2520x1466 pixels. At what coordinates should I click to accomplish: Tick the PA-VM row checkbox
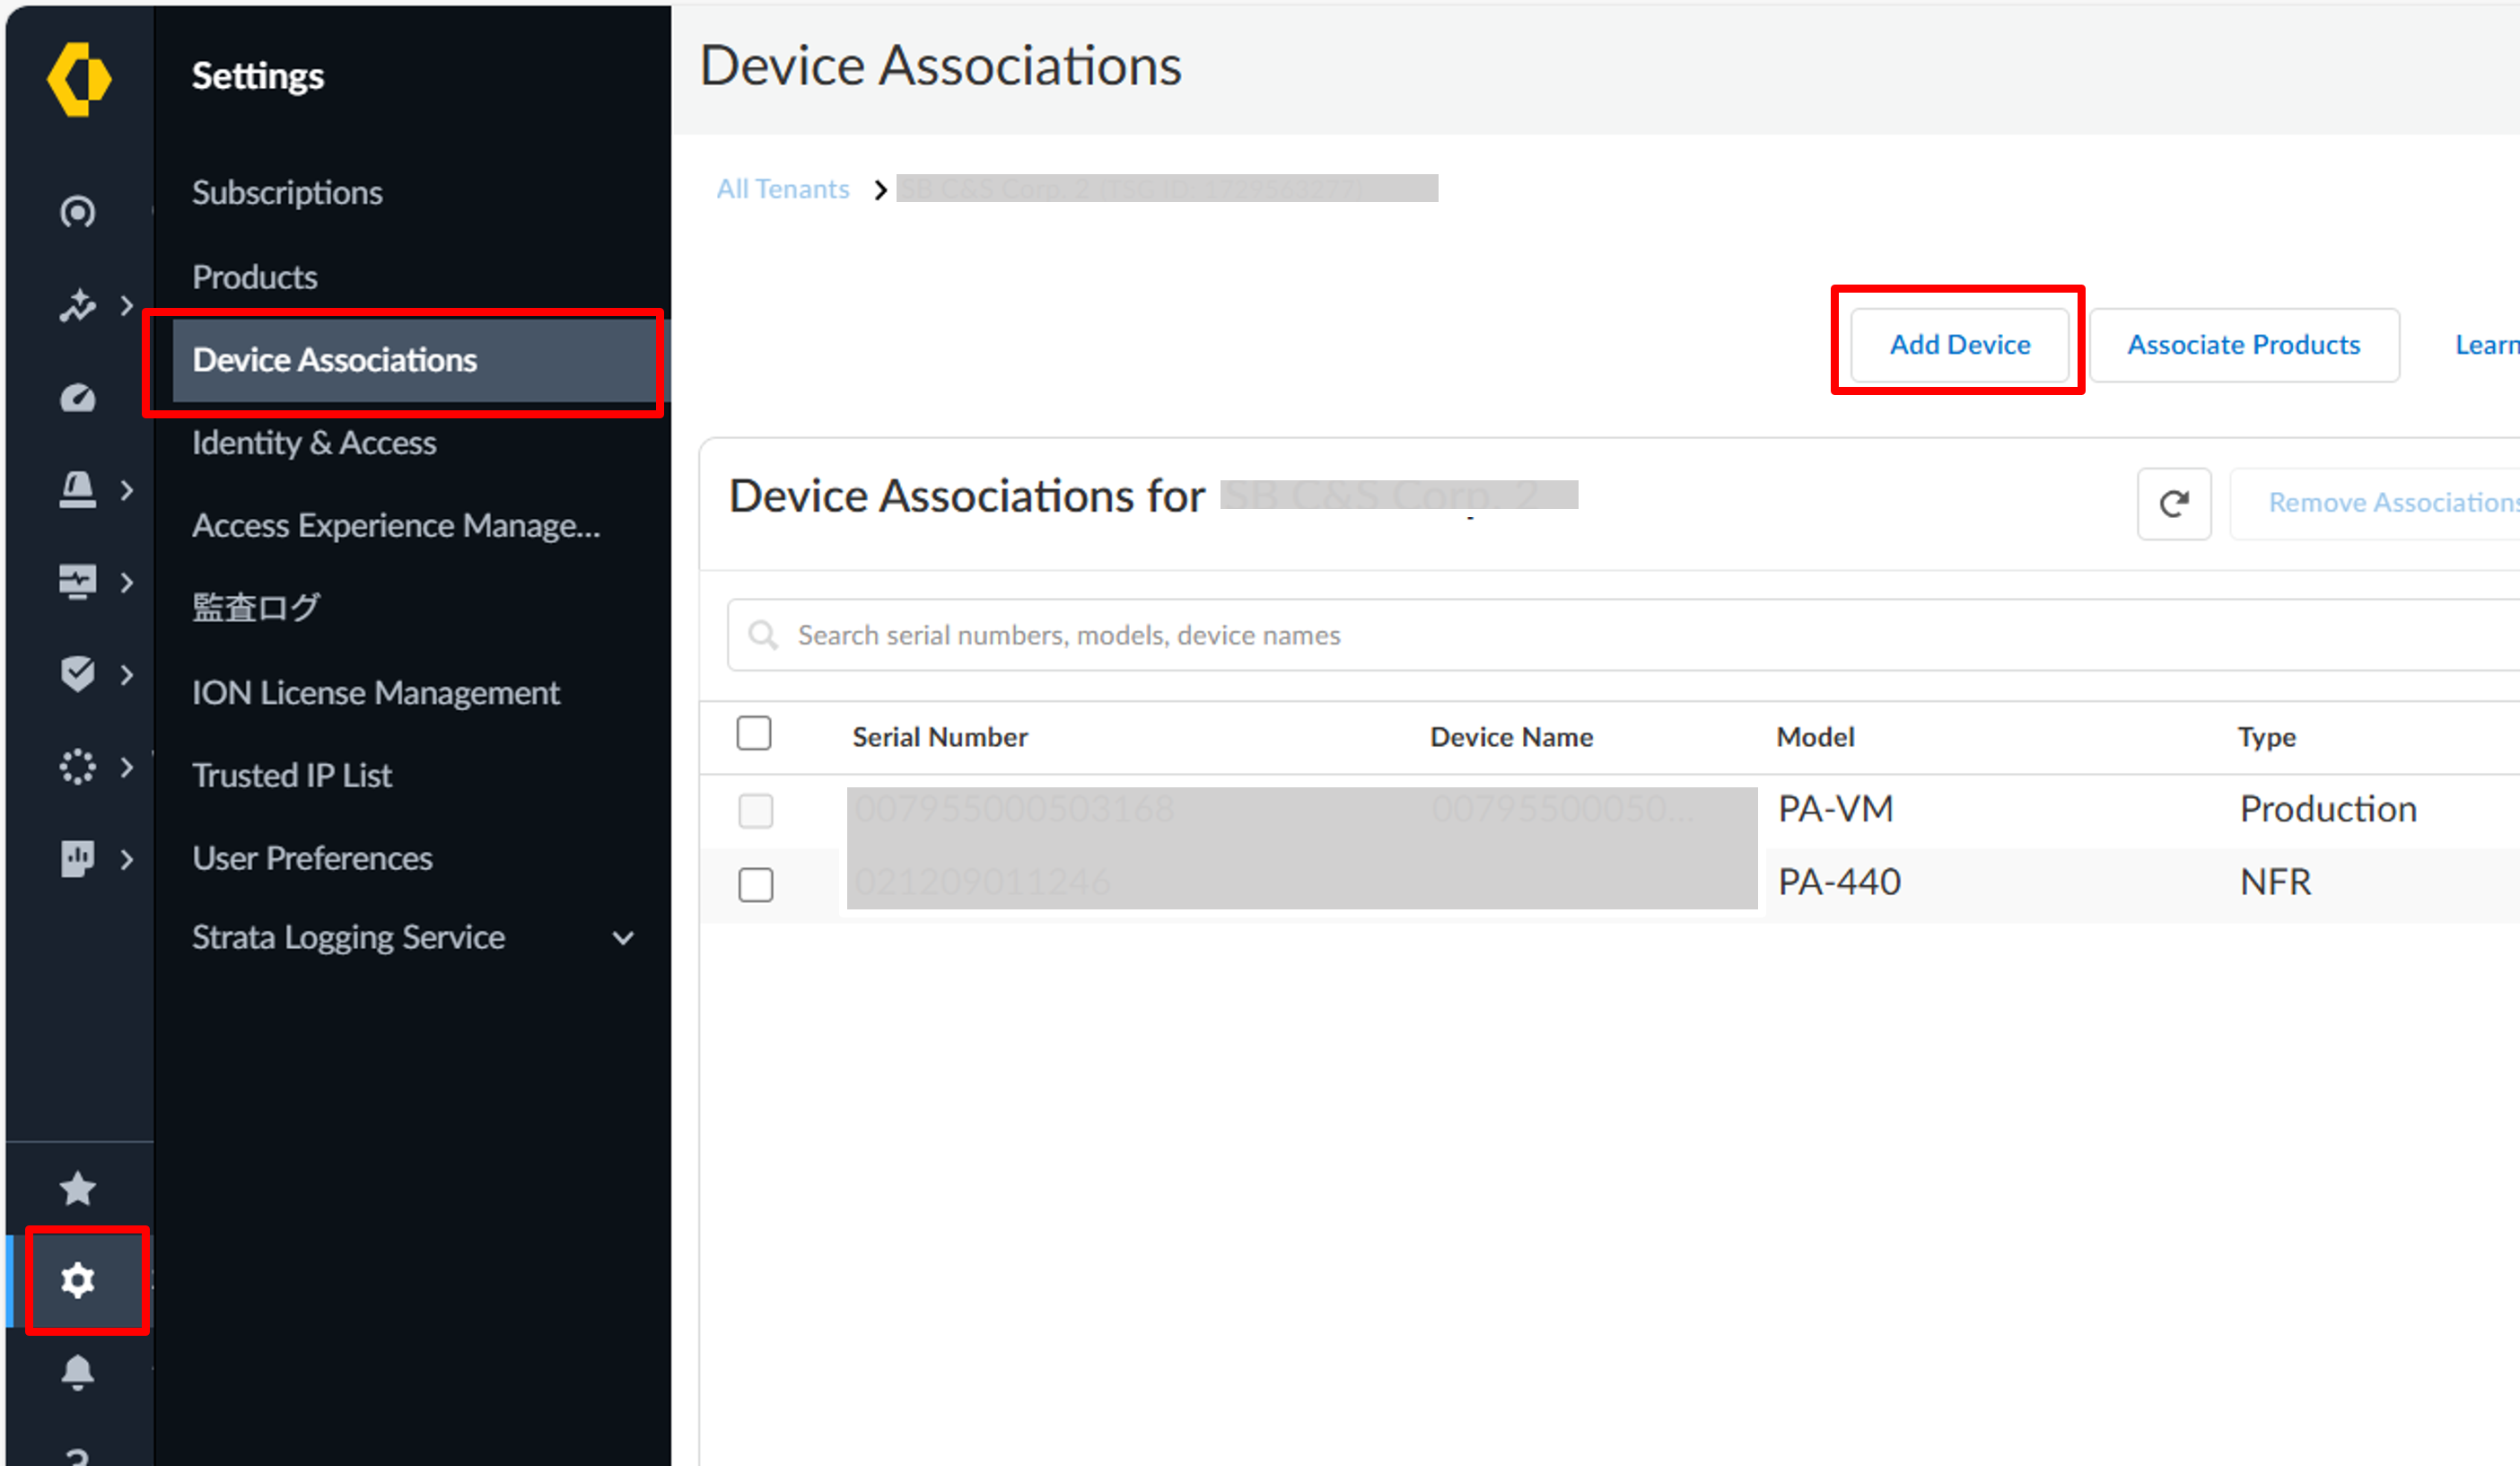[756, 811]
